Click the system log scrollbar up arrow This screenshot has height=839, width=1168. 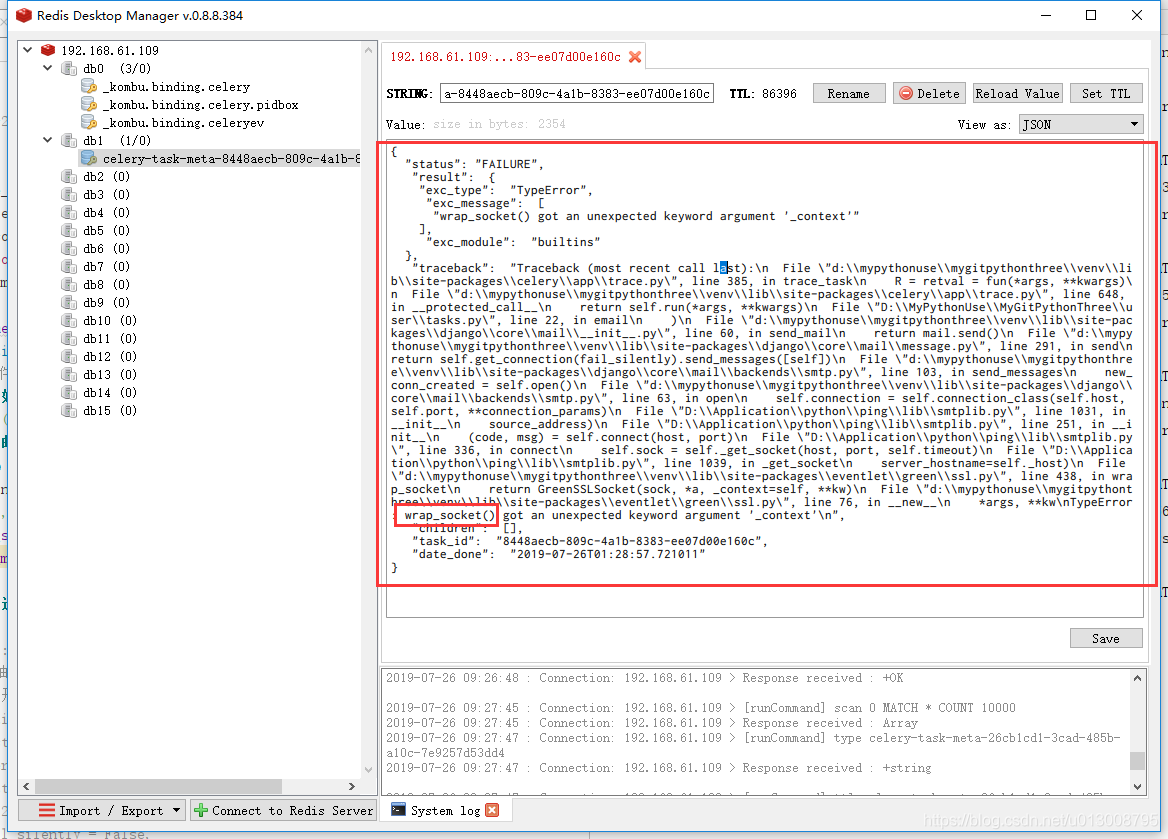click(1137, 677)
